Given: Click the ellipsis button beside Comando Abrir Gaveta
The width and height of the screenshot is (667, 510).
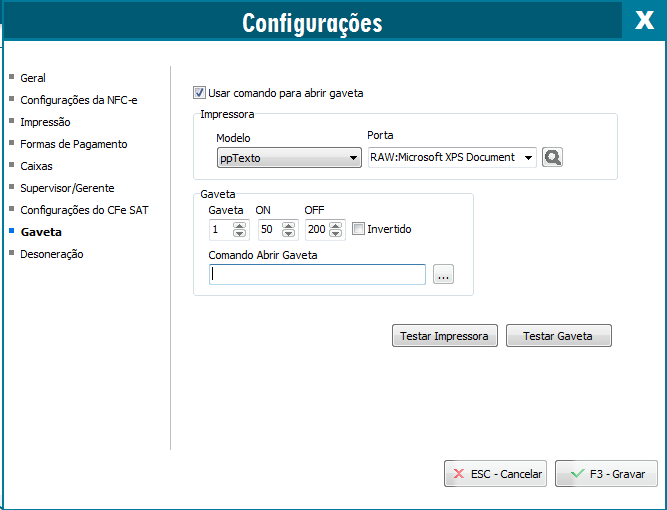Looking at the screenshot, I should click(443, 275).
